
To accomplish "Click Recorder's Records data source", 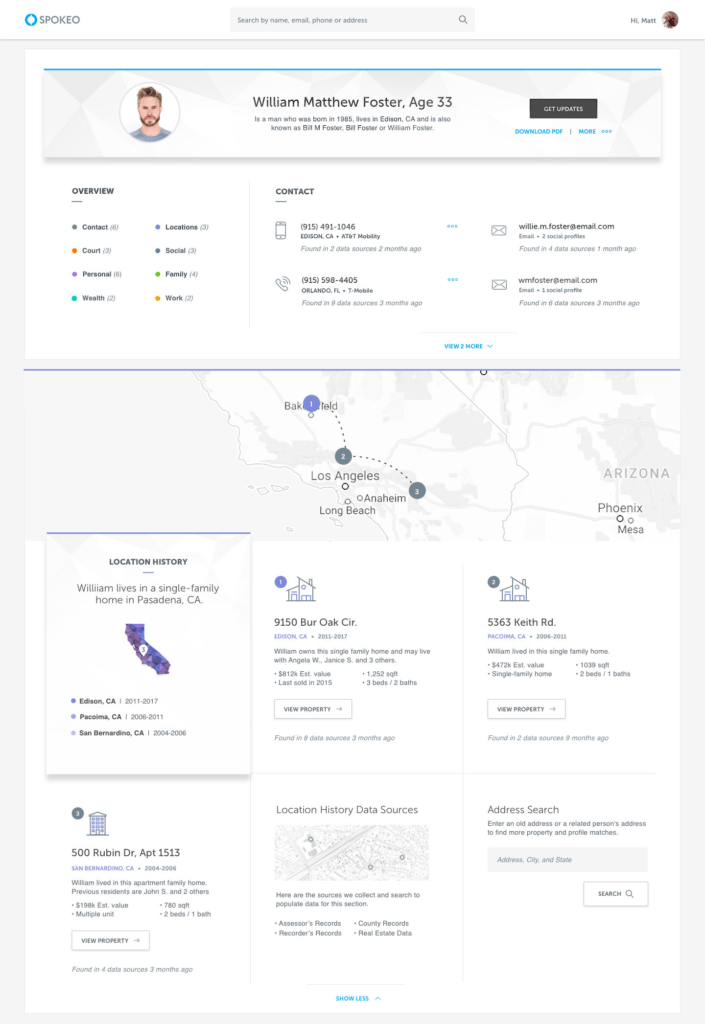I will click(309, 933).
